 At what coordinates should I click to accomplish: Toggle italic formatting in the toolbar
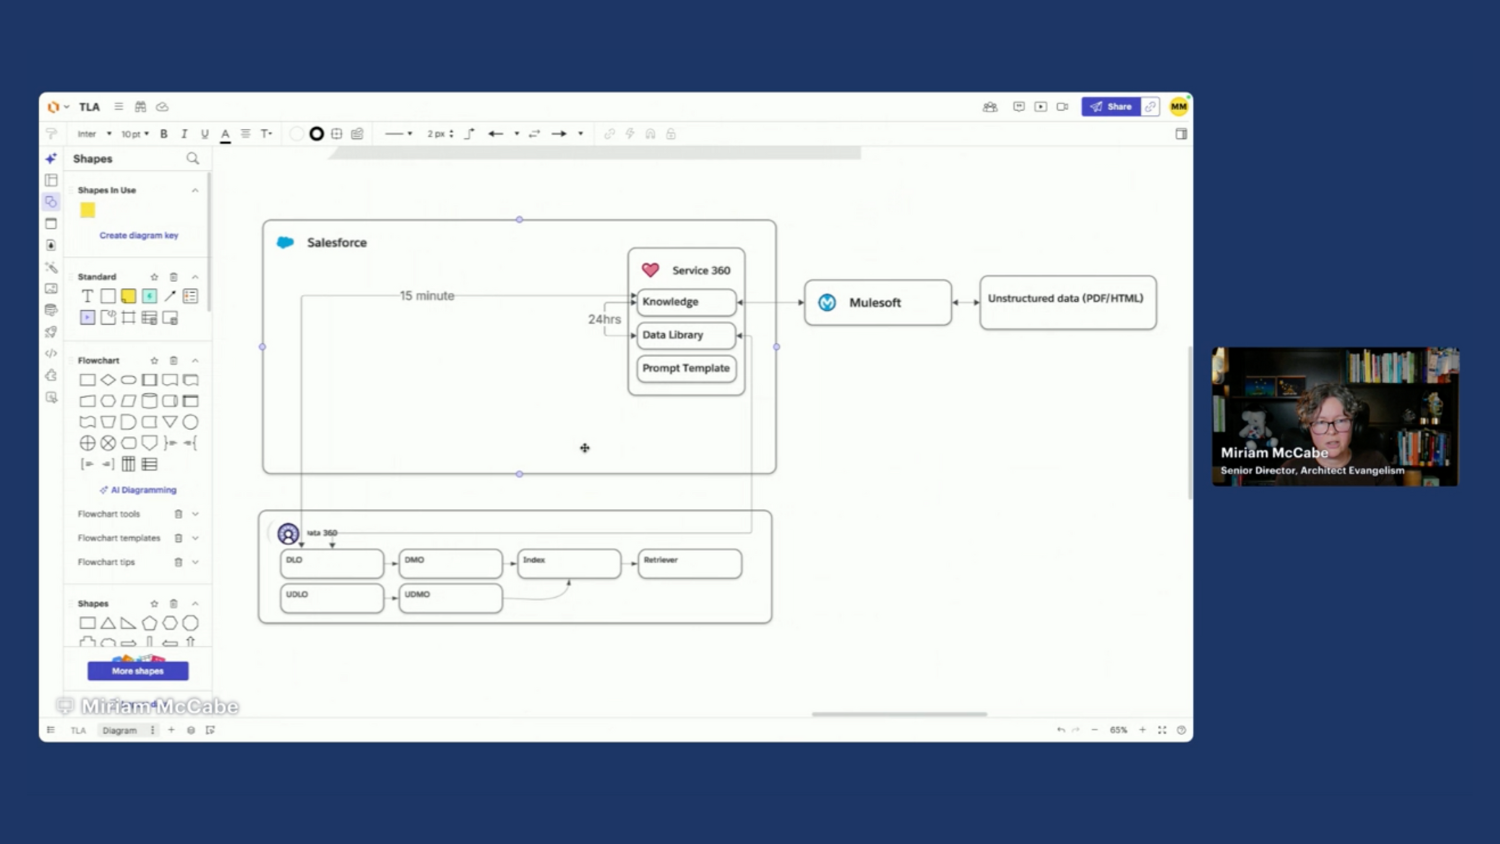[x=184, y=133]
